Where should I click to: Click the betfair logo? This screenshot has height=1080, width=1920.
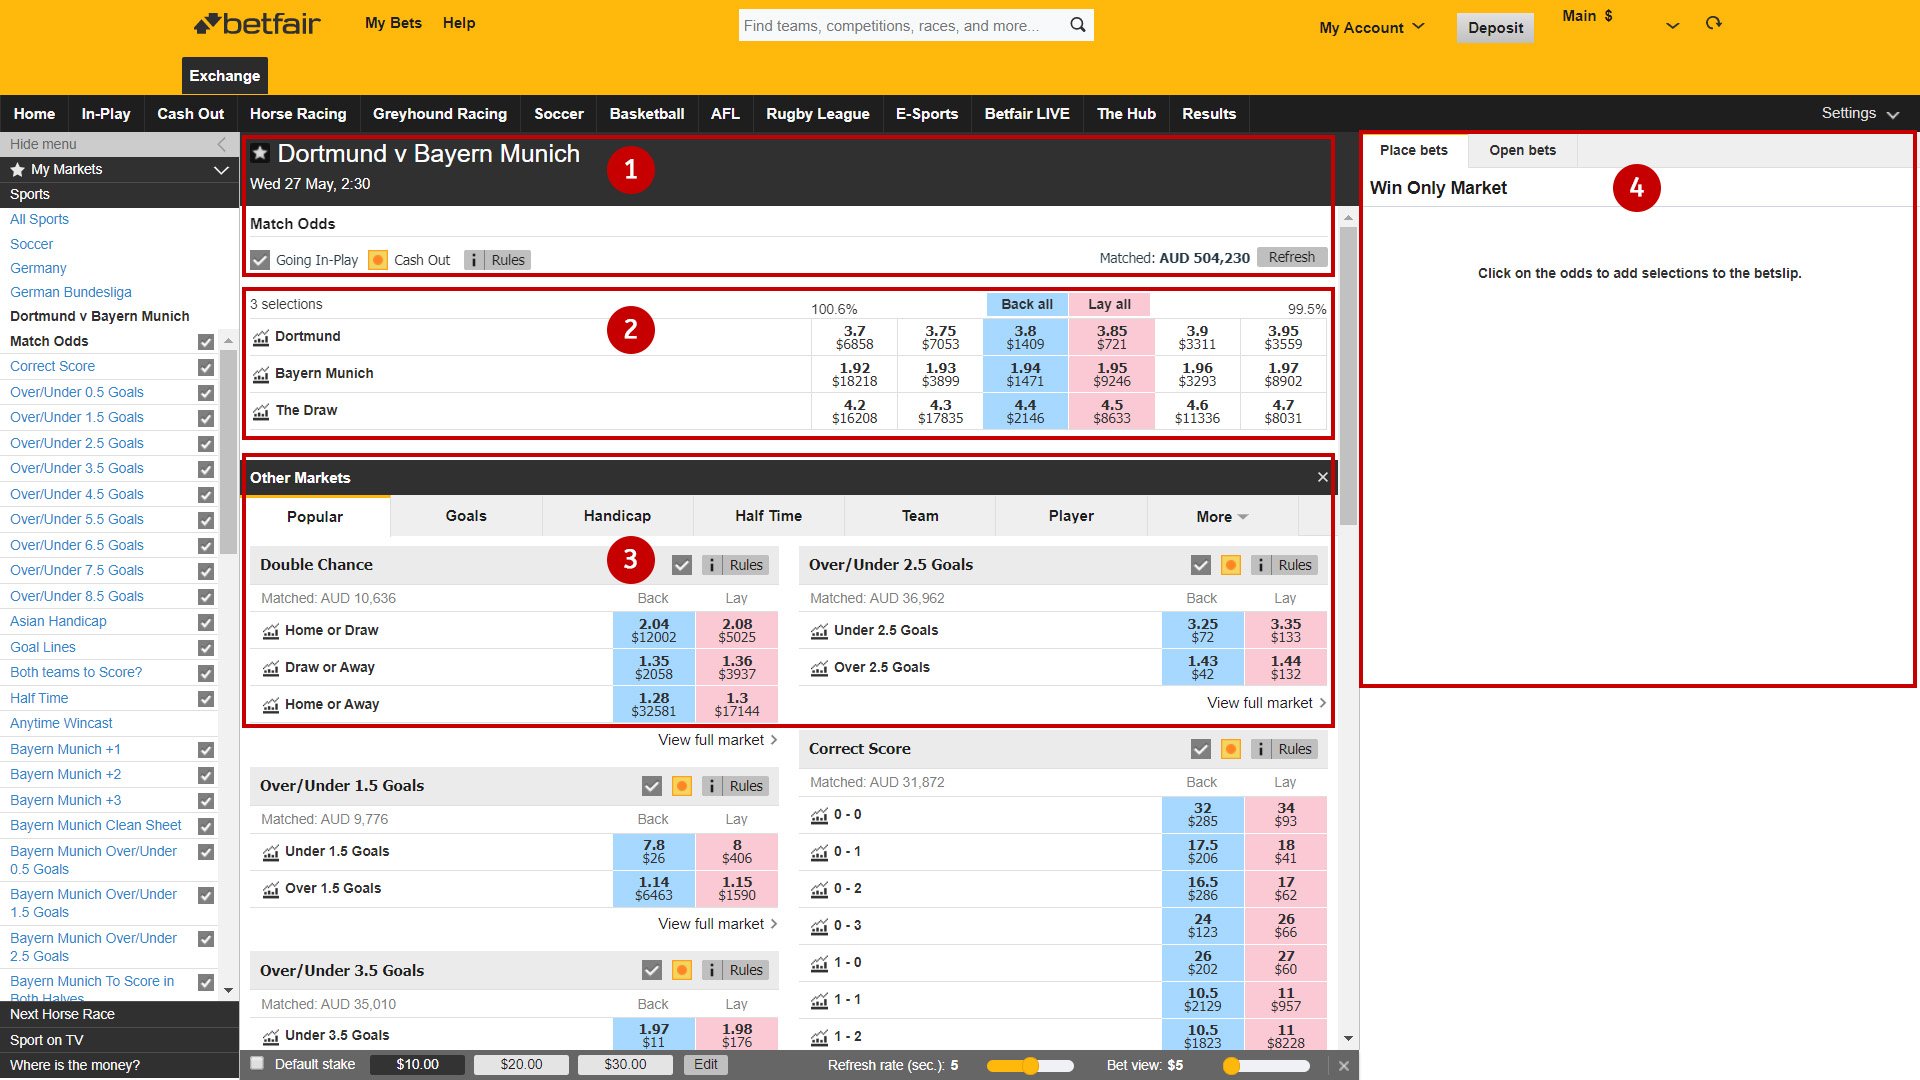point(256,24)
